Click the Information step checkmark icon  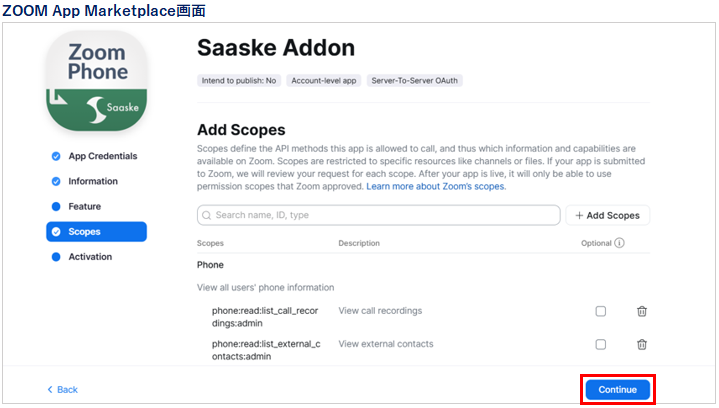click(56, 182)
